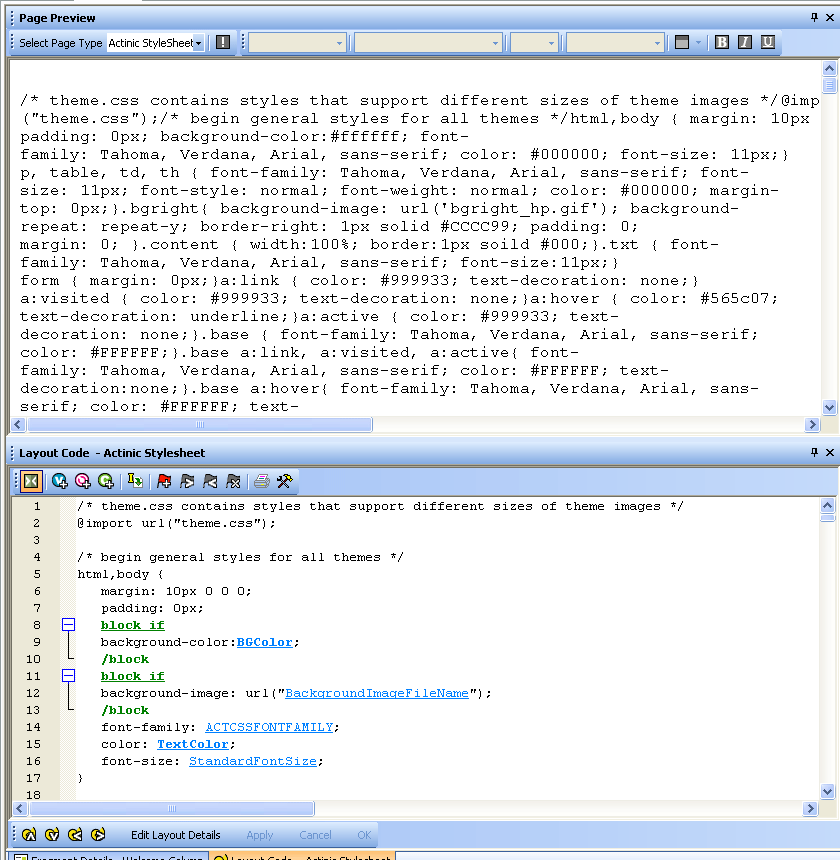Click the BGColor variable link
Screen dimensions: 840x860
[x=264, y=642]
